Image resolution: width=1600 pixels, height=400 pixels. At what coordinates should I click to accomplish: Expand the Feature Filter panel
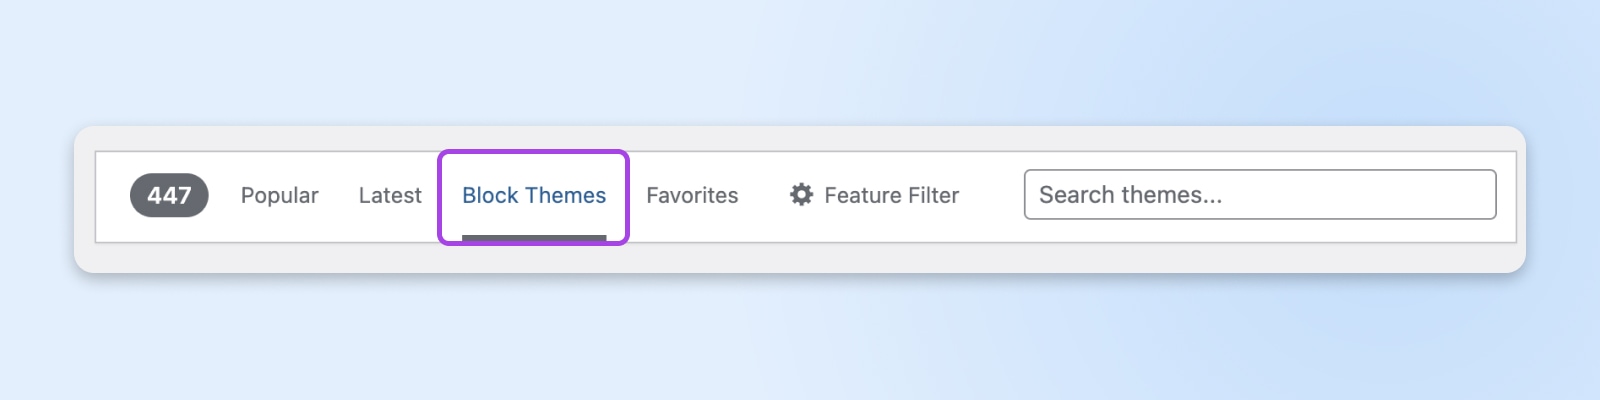[890, 195]
